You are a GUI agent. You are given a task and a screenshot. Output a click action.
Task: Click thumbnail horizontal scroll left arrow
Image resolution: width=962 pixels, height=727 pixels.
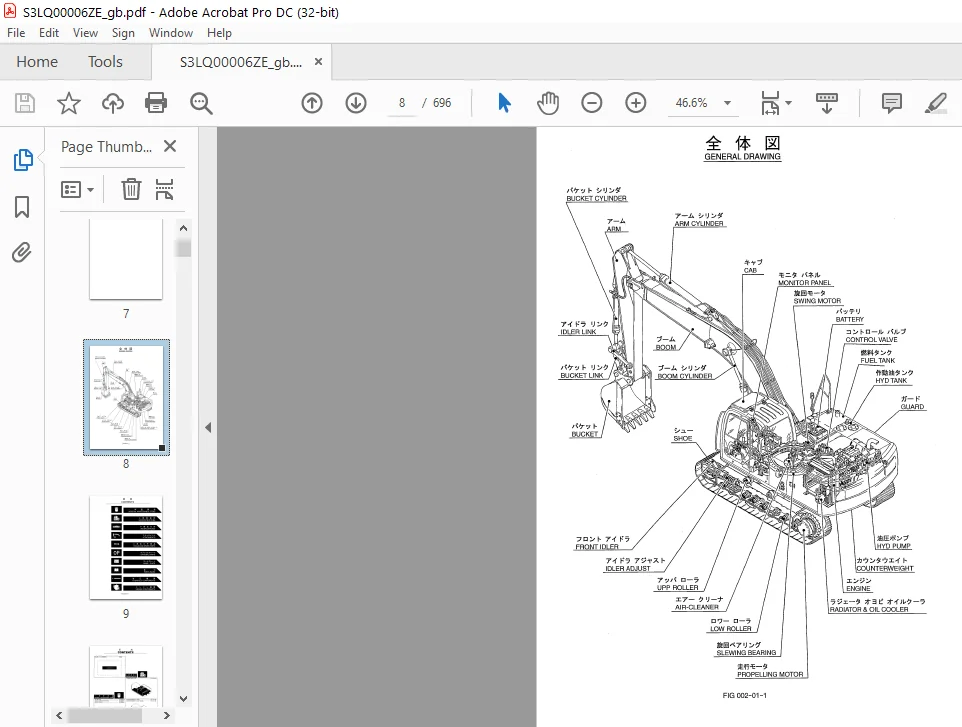tap(59, 715)
